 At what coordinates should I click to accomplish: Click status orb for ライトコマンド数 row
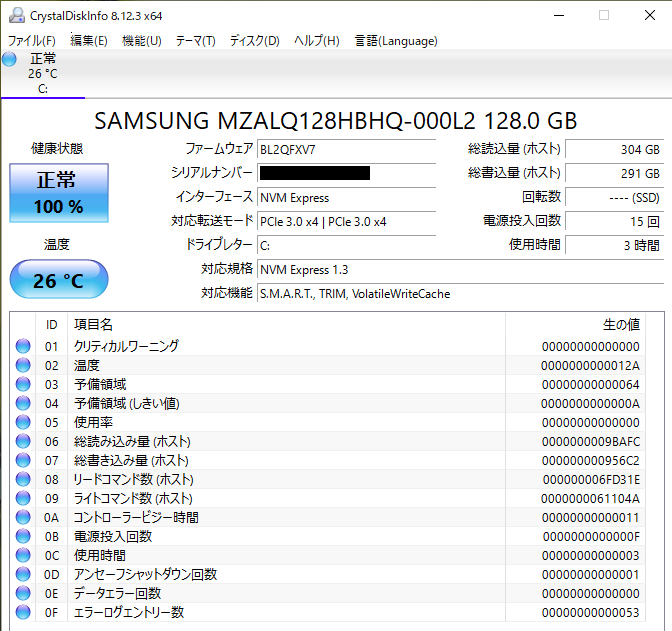(23, 498)
